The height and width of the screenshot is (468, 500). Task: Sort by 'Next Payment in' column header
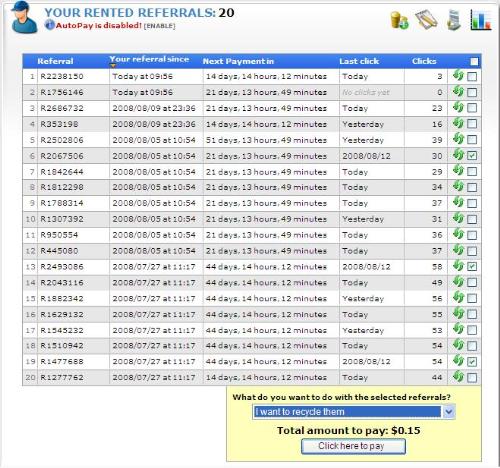click(x=238, y=61)
